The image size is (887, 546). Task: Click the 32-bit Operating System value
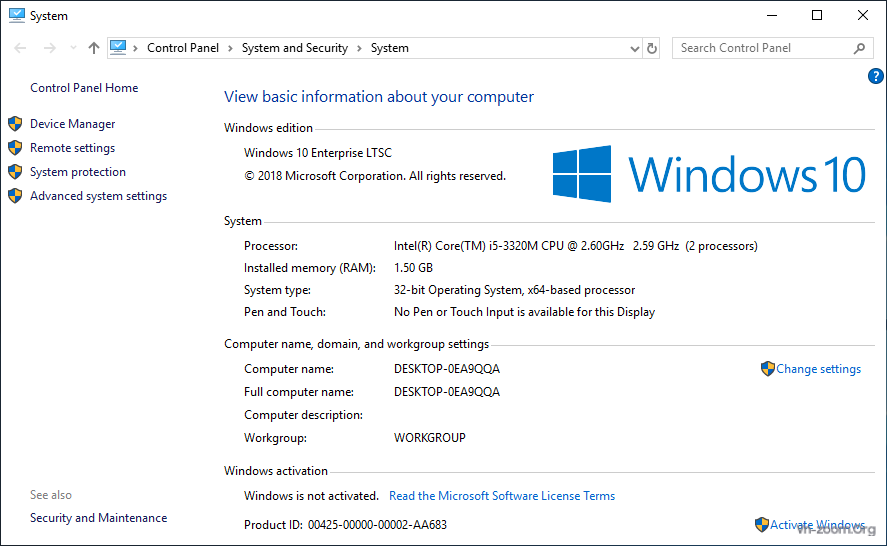pyautogui.click(x=514, y=290)
